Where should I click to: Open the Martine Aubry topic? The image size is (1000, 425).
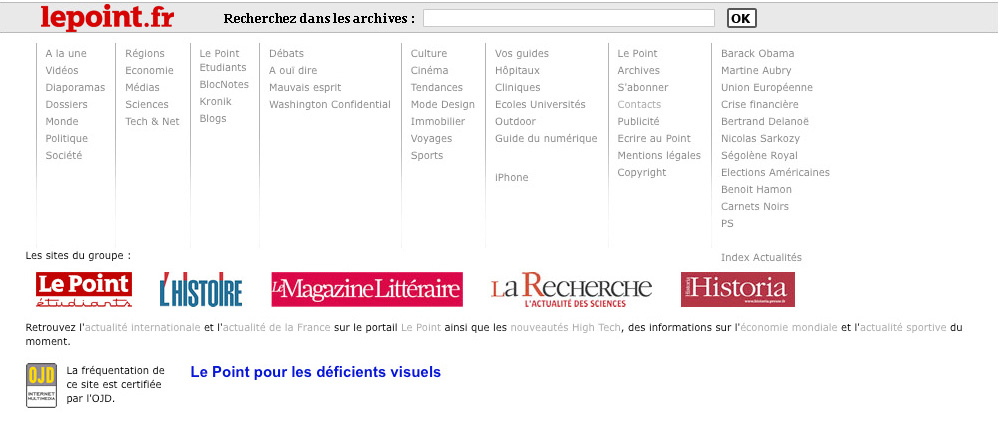click(x=756, y=70)
